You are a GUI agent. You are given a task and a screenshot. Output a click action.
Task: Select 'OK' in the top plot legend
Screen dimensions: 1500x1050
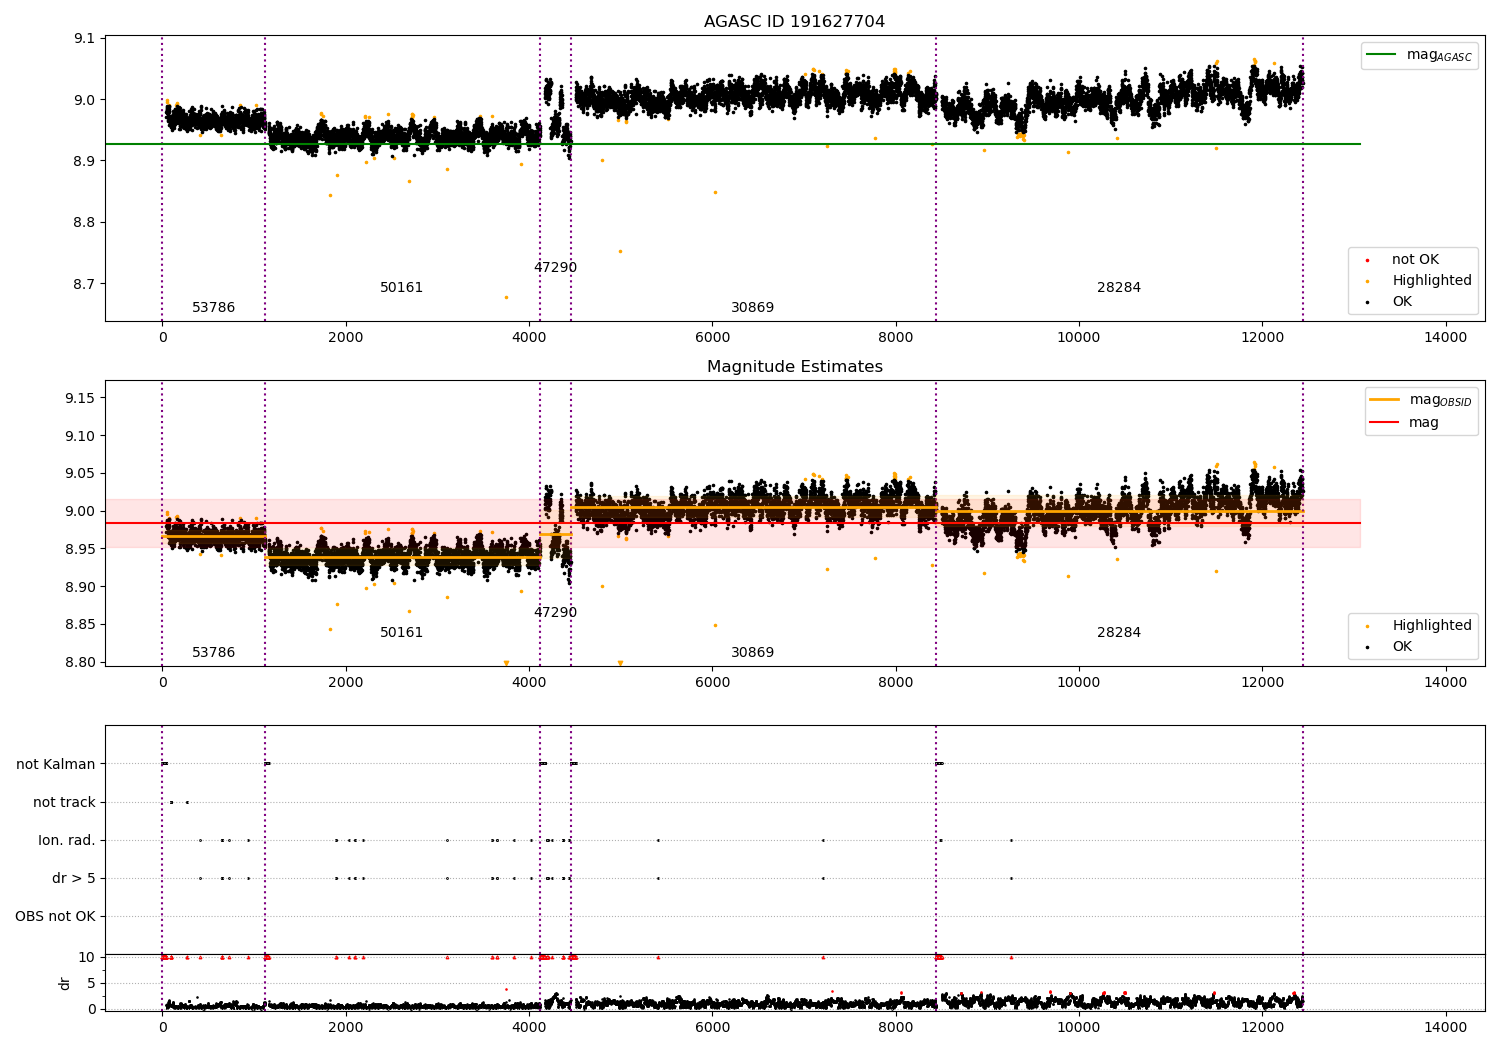(x=1402, y=302)
